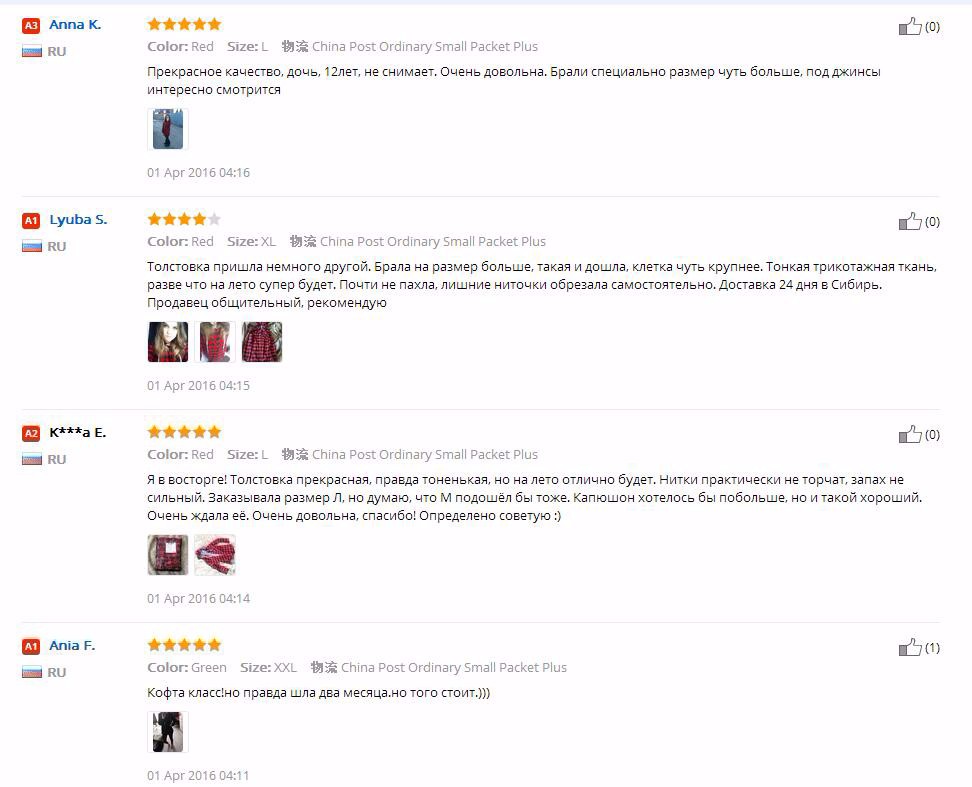Viewport: 972px width, 787px height.
Task: Click the helpful (1) icon on Ania F.'s review
Action: coord(910,646)
